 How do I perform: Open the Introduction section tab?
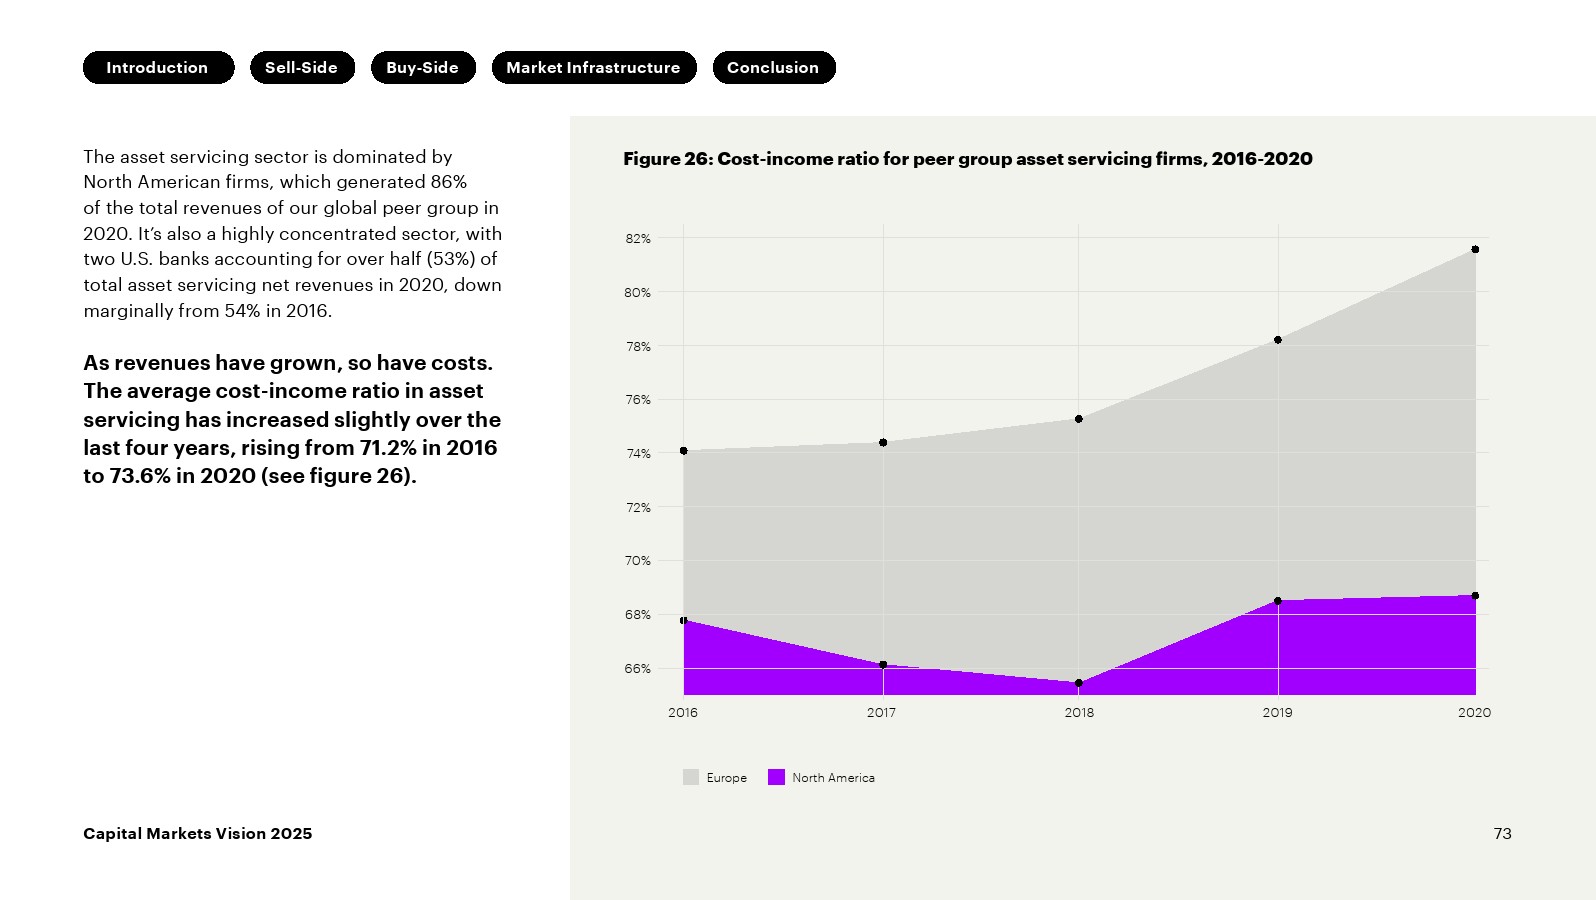pos(158,68)
